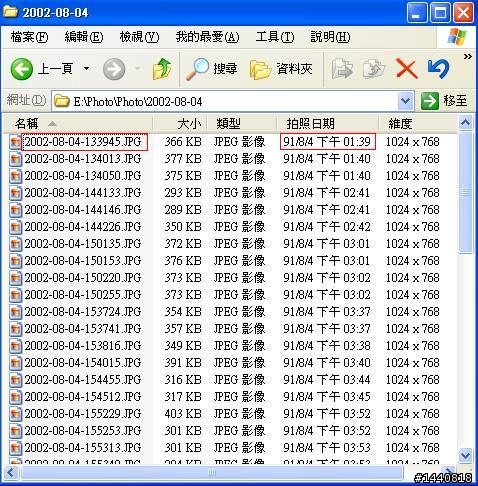Click date 91/8/4 下午 03:45

pos(327,397)
